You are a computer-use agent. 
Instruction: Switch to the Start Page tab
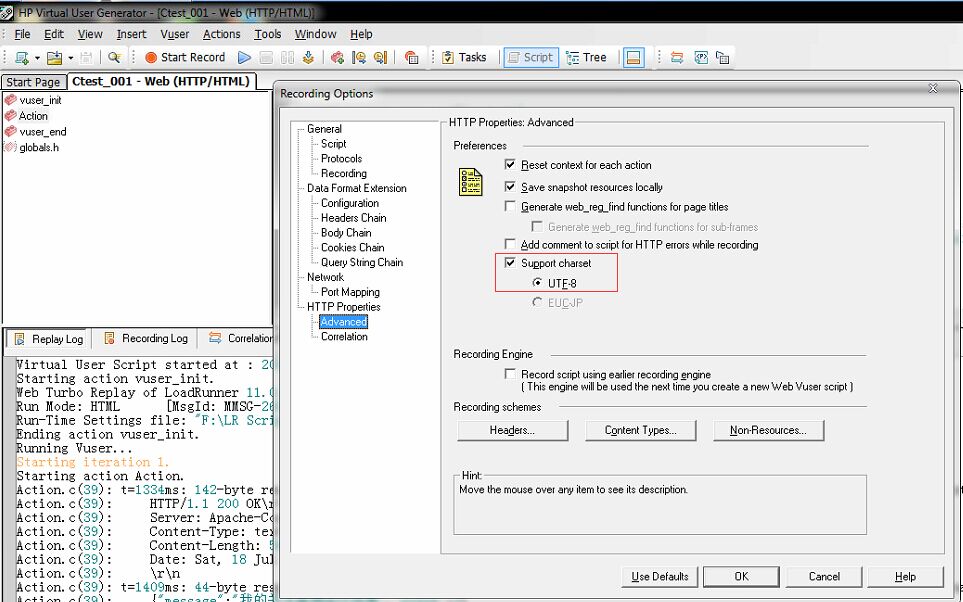pyautogui.click(x=33, y=82)
